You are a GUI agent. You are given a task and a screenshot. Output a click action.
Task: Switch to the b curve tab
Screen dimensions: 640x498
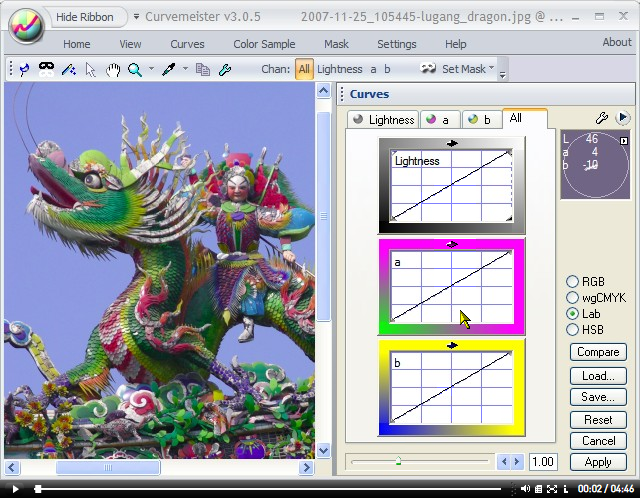pos(482,120)
